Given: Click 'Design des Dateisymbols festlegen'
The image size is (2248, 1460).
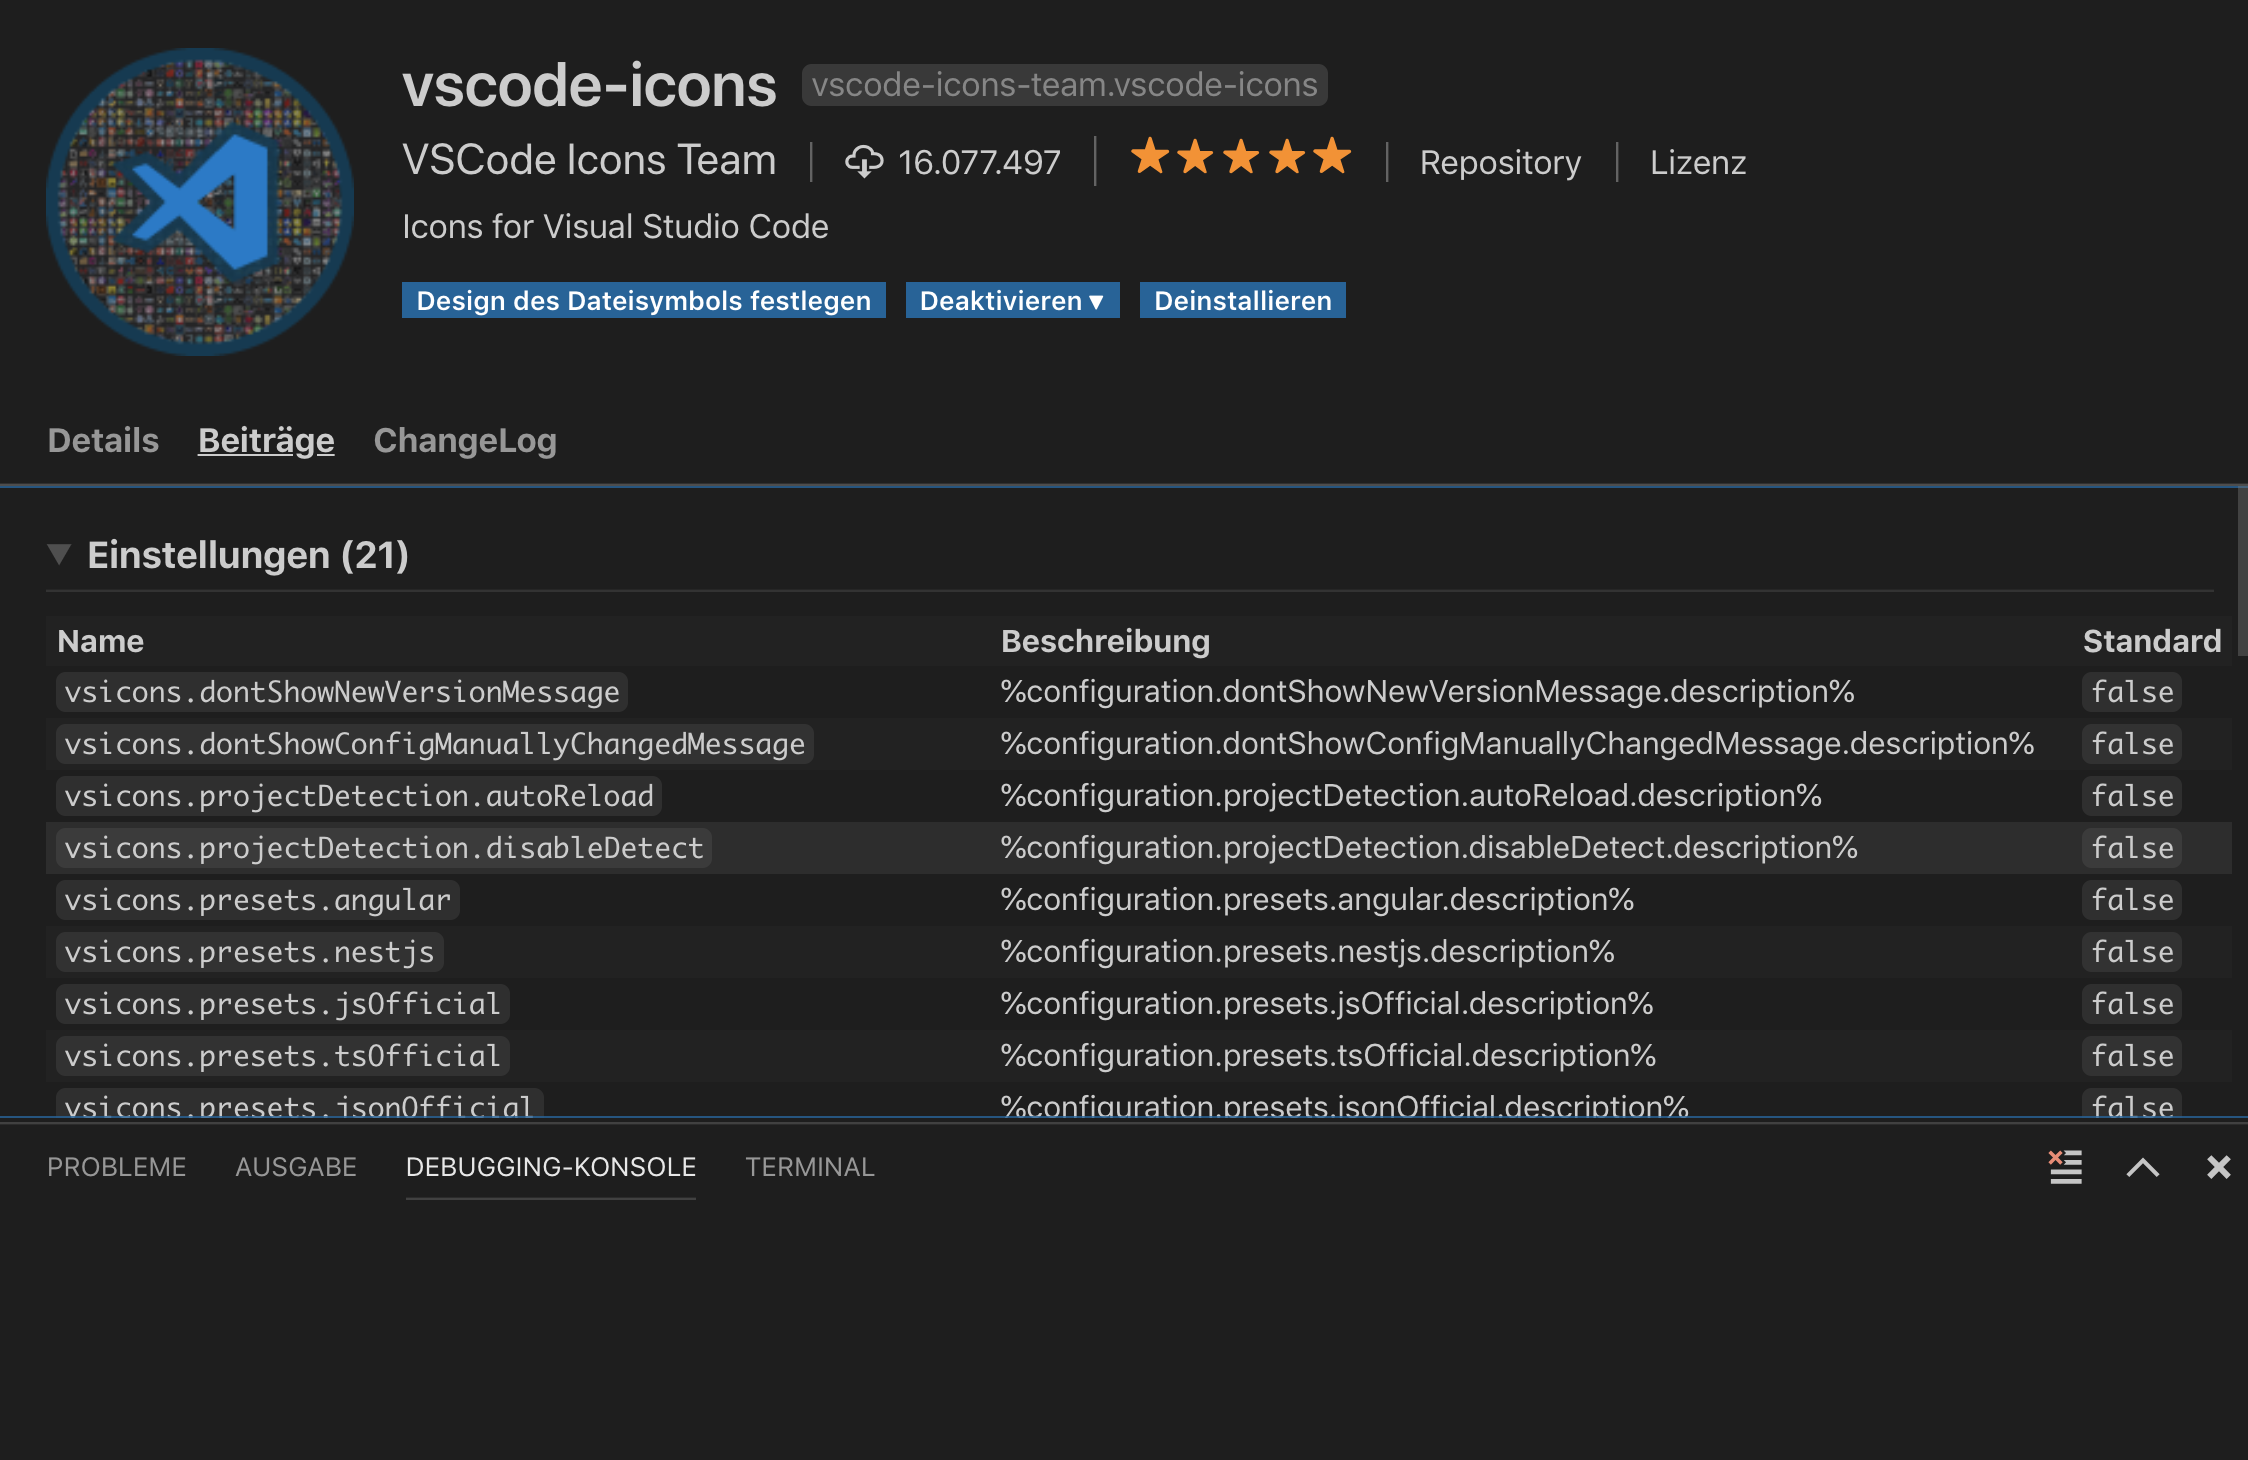Looking at the screenshot, I should (642, 300).
